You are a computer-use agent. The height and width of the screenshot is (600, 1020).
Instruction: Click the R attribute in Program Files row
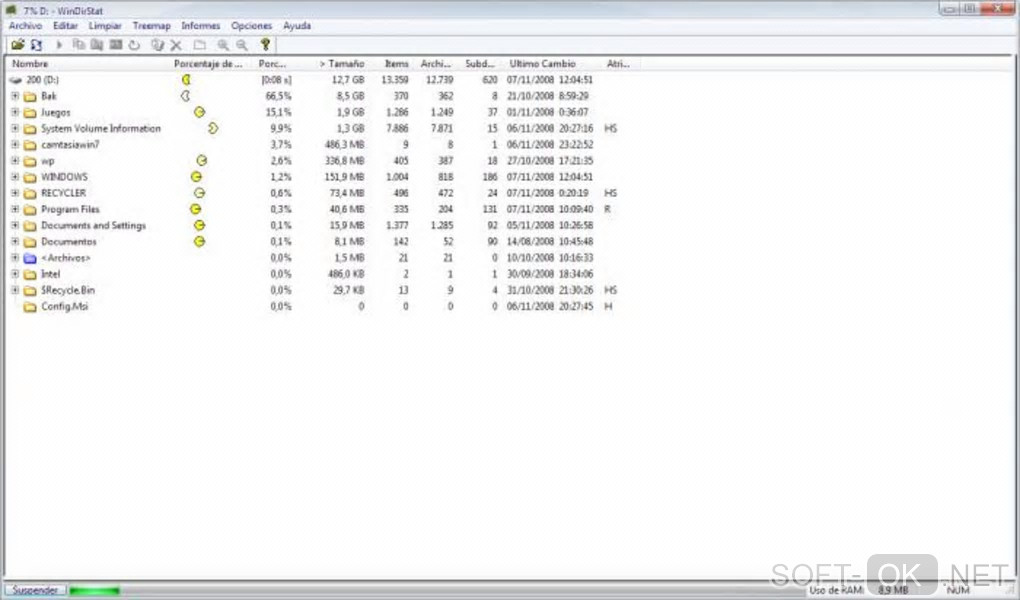[608, 210]
